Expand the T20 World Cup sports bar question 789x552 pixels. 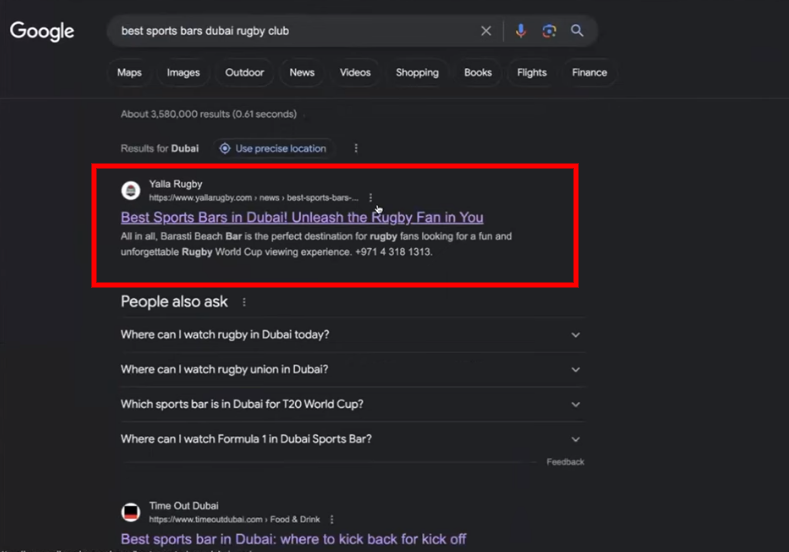tap(575, 405)
